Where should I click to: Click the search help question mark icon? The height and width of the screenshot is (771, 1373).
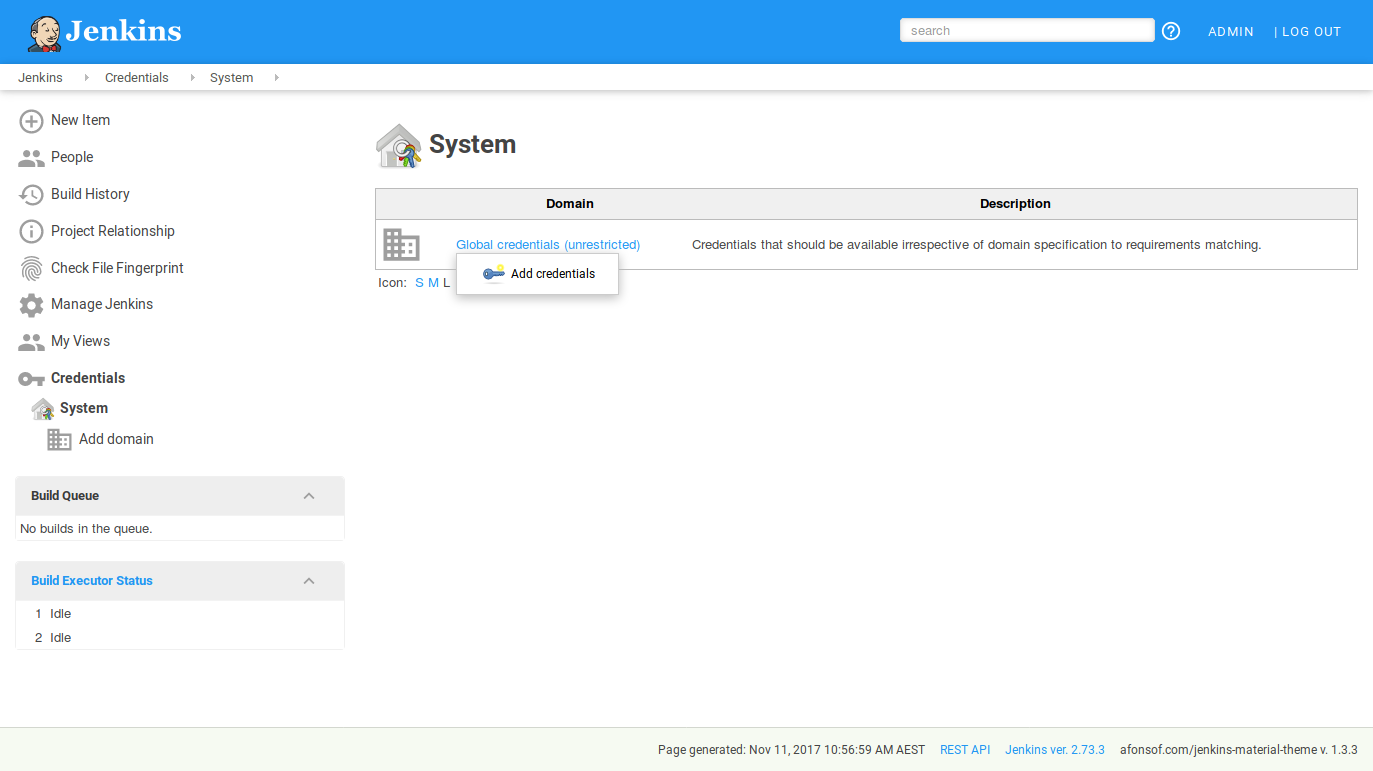1171,31
